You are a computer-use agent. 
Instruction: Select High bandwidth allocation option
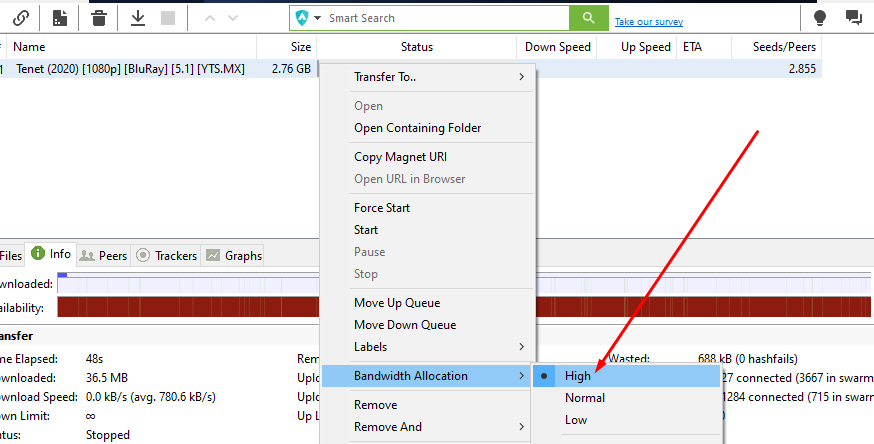(x=578, y=376)
